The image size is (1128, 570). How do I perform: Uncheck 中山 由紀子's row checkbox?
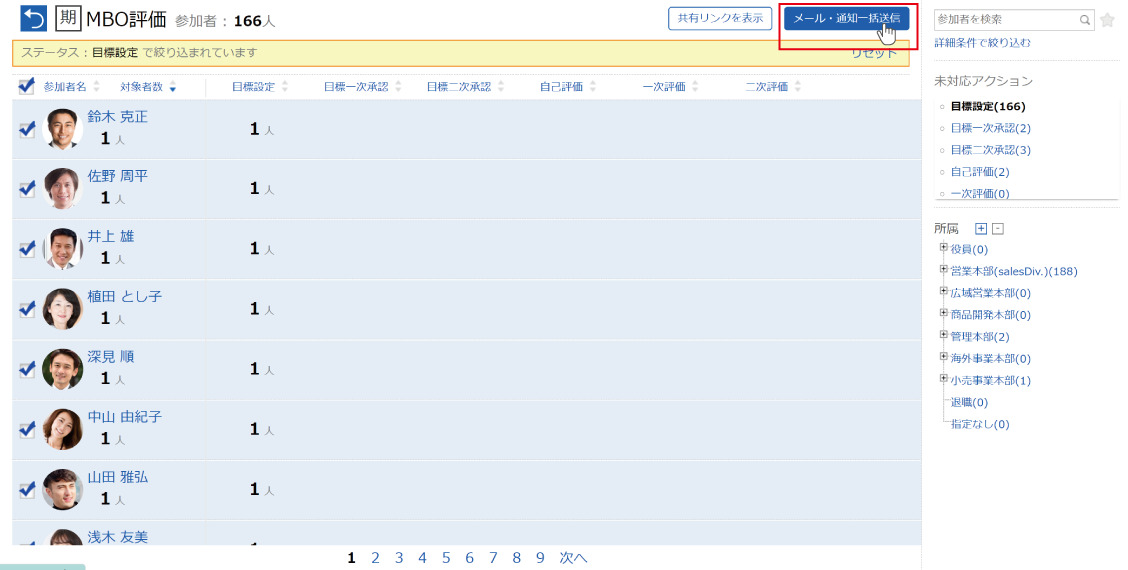[27, 429]
